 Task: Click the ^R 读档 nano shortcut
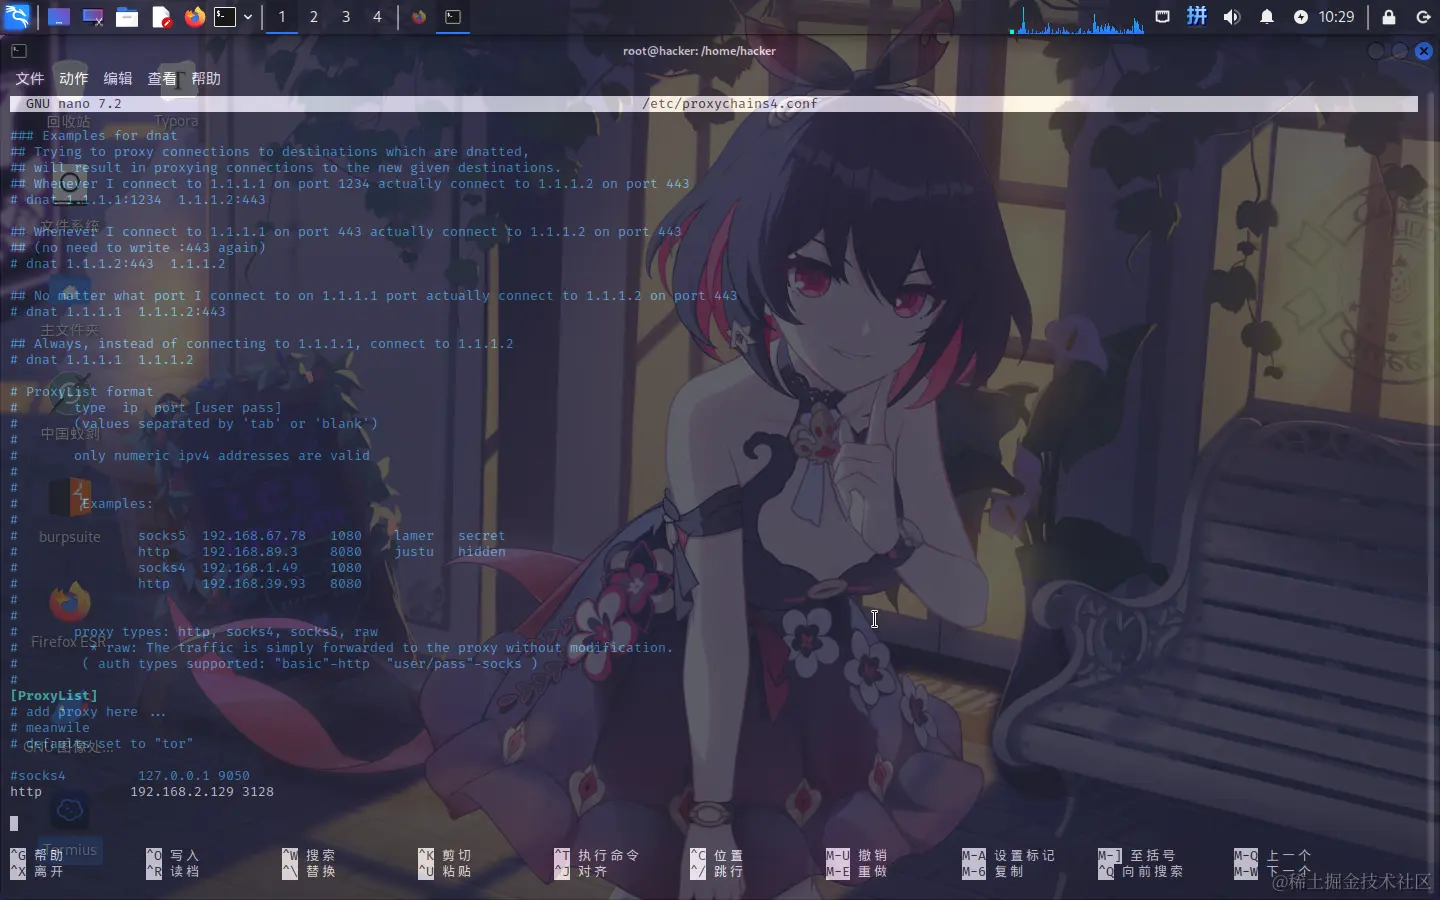pos(173,872)
